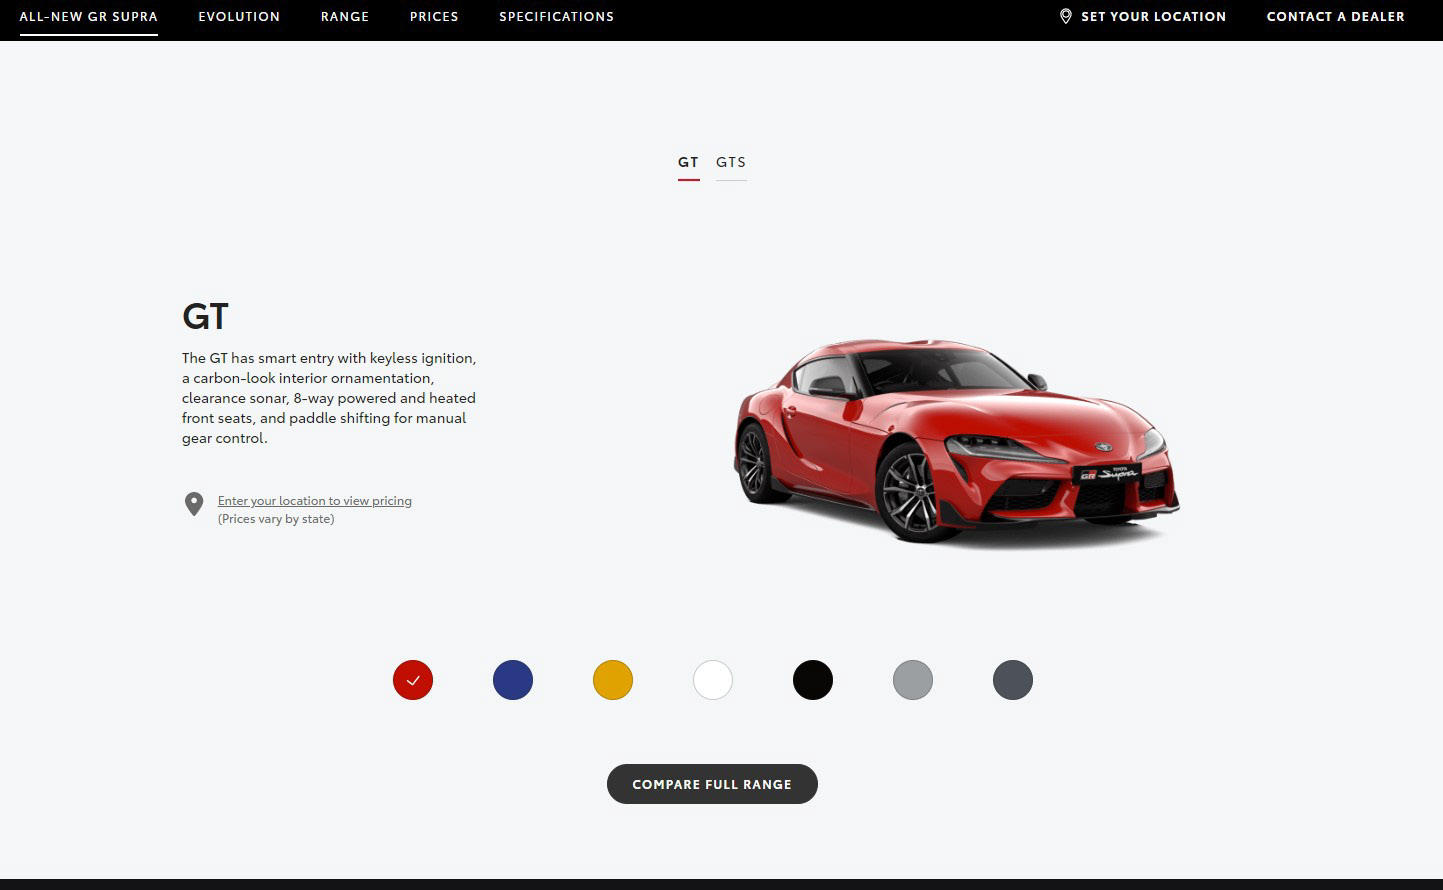Select the GT grade tab

[688, 162]
